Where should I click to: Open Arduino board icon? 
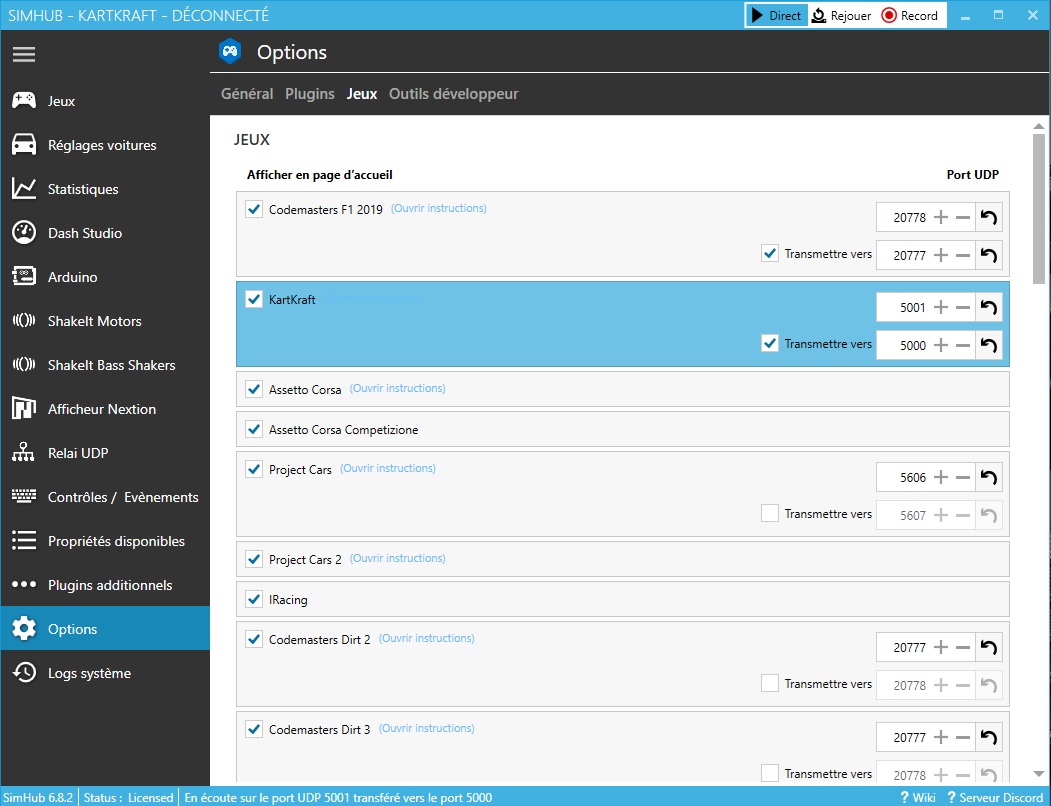24,276
